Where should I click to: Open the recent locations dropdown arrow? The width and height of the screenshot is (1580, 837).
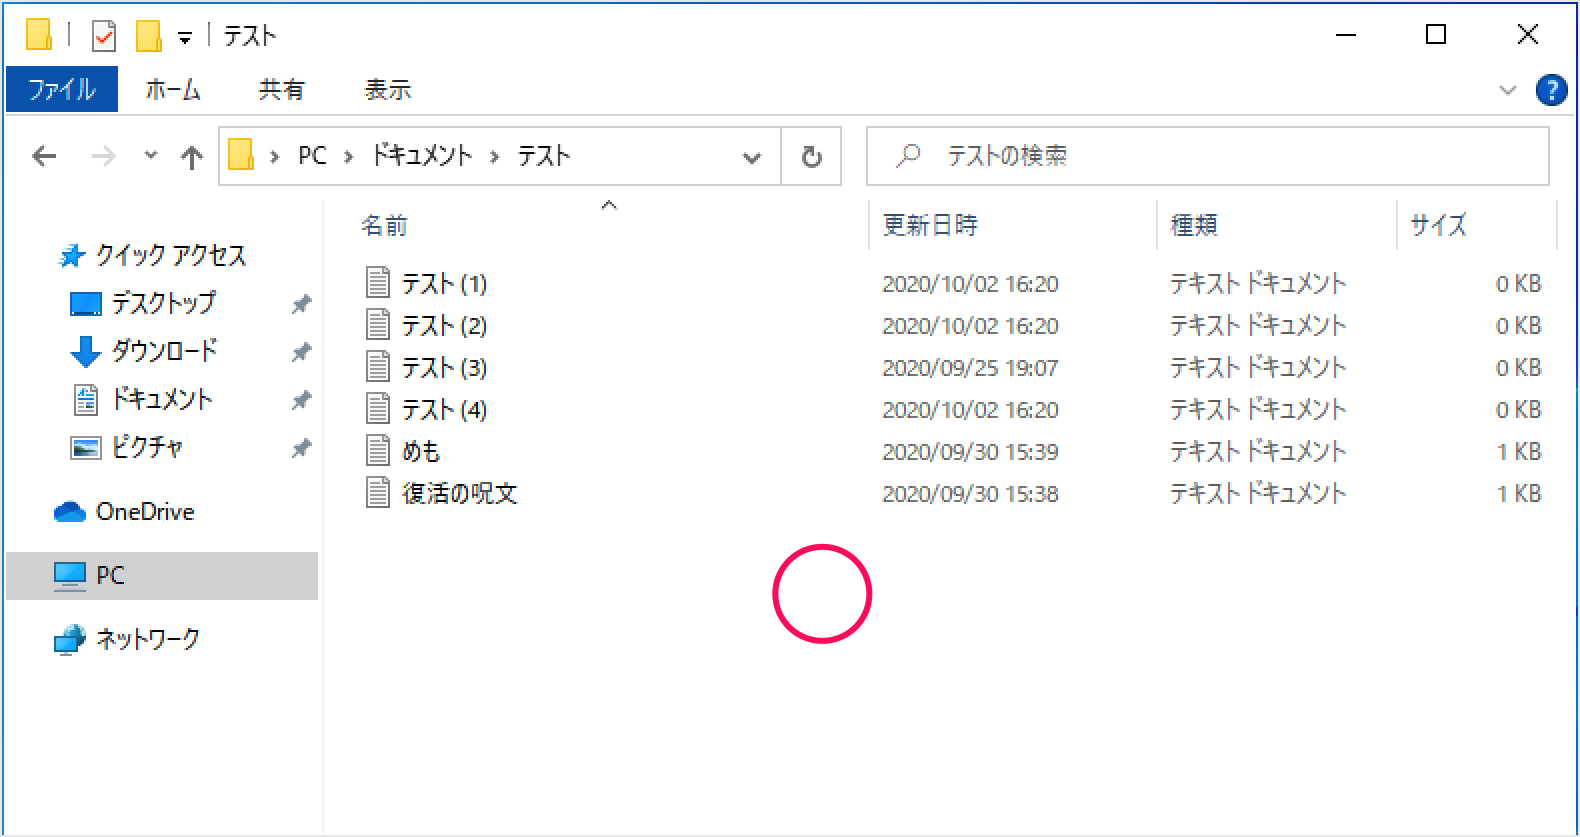pyautogui.click(x=151, y=155)
